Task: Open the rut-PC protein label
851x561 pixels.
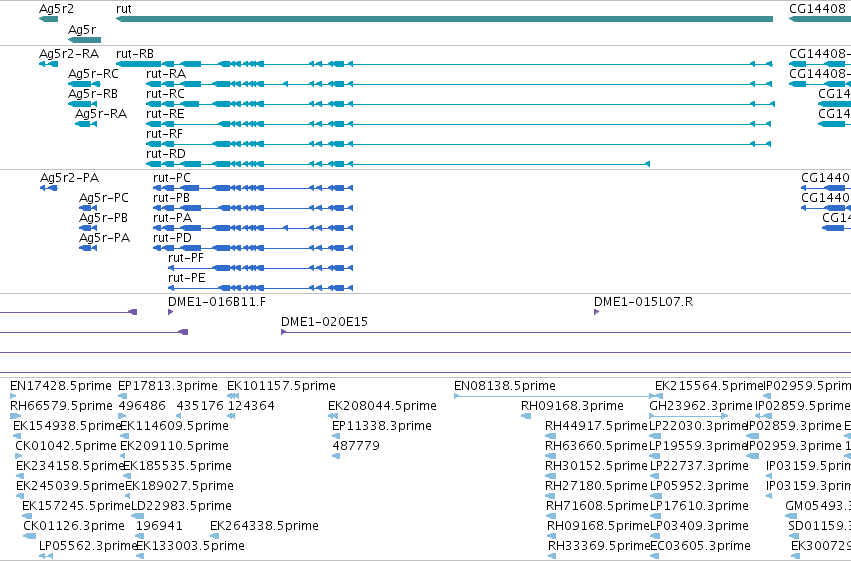Action: coord(172,178)
